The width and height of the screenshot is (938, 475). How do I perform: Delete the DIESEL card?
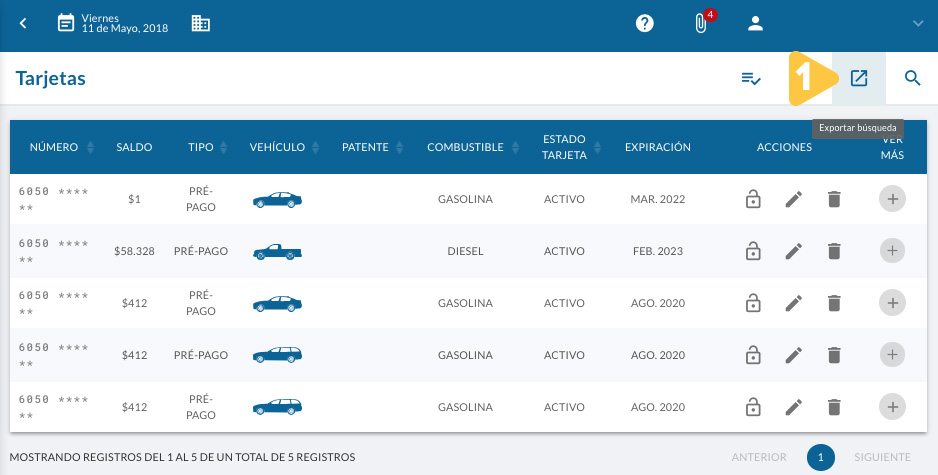834,251
